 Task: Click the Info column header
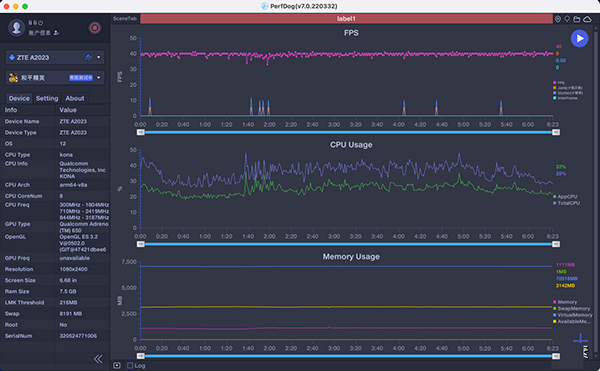click(x=11, y=110)
